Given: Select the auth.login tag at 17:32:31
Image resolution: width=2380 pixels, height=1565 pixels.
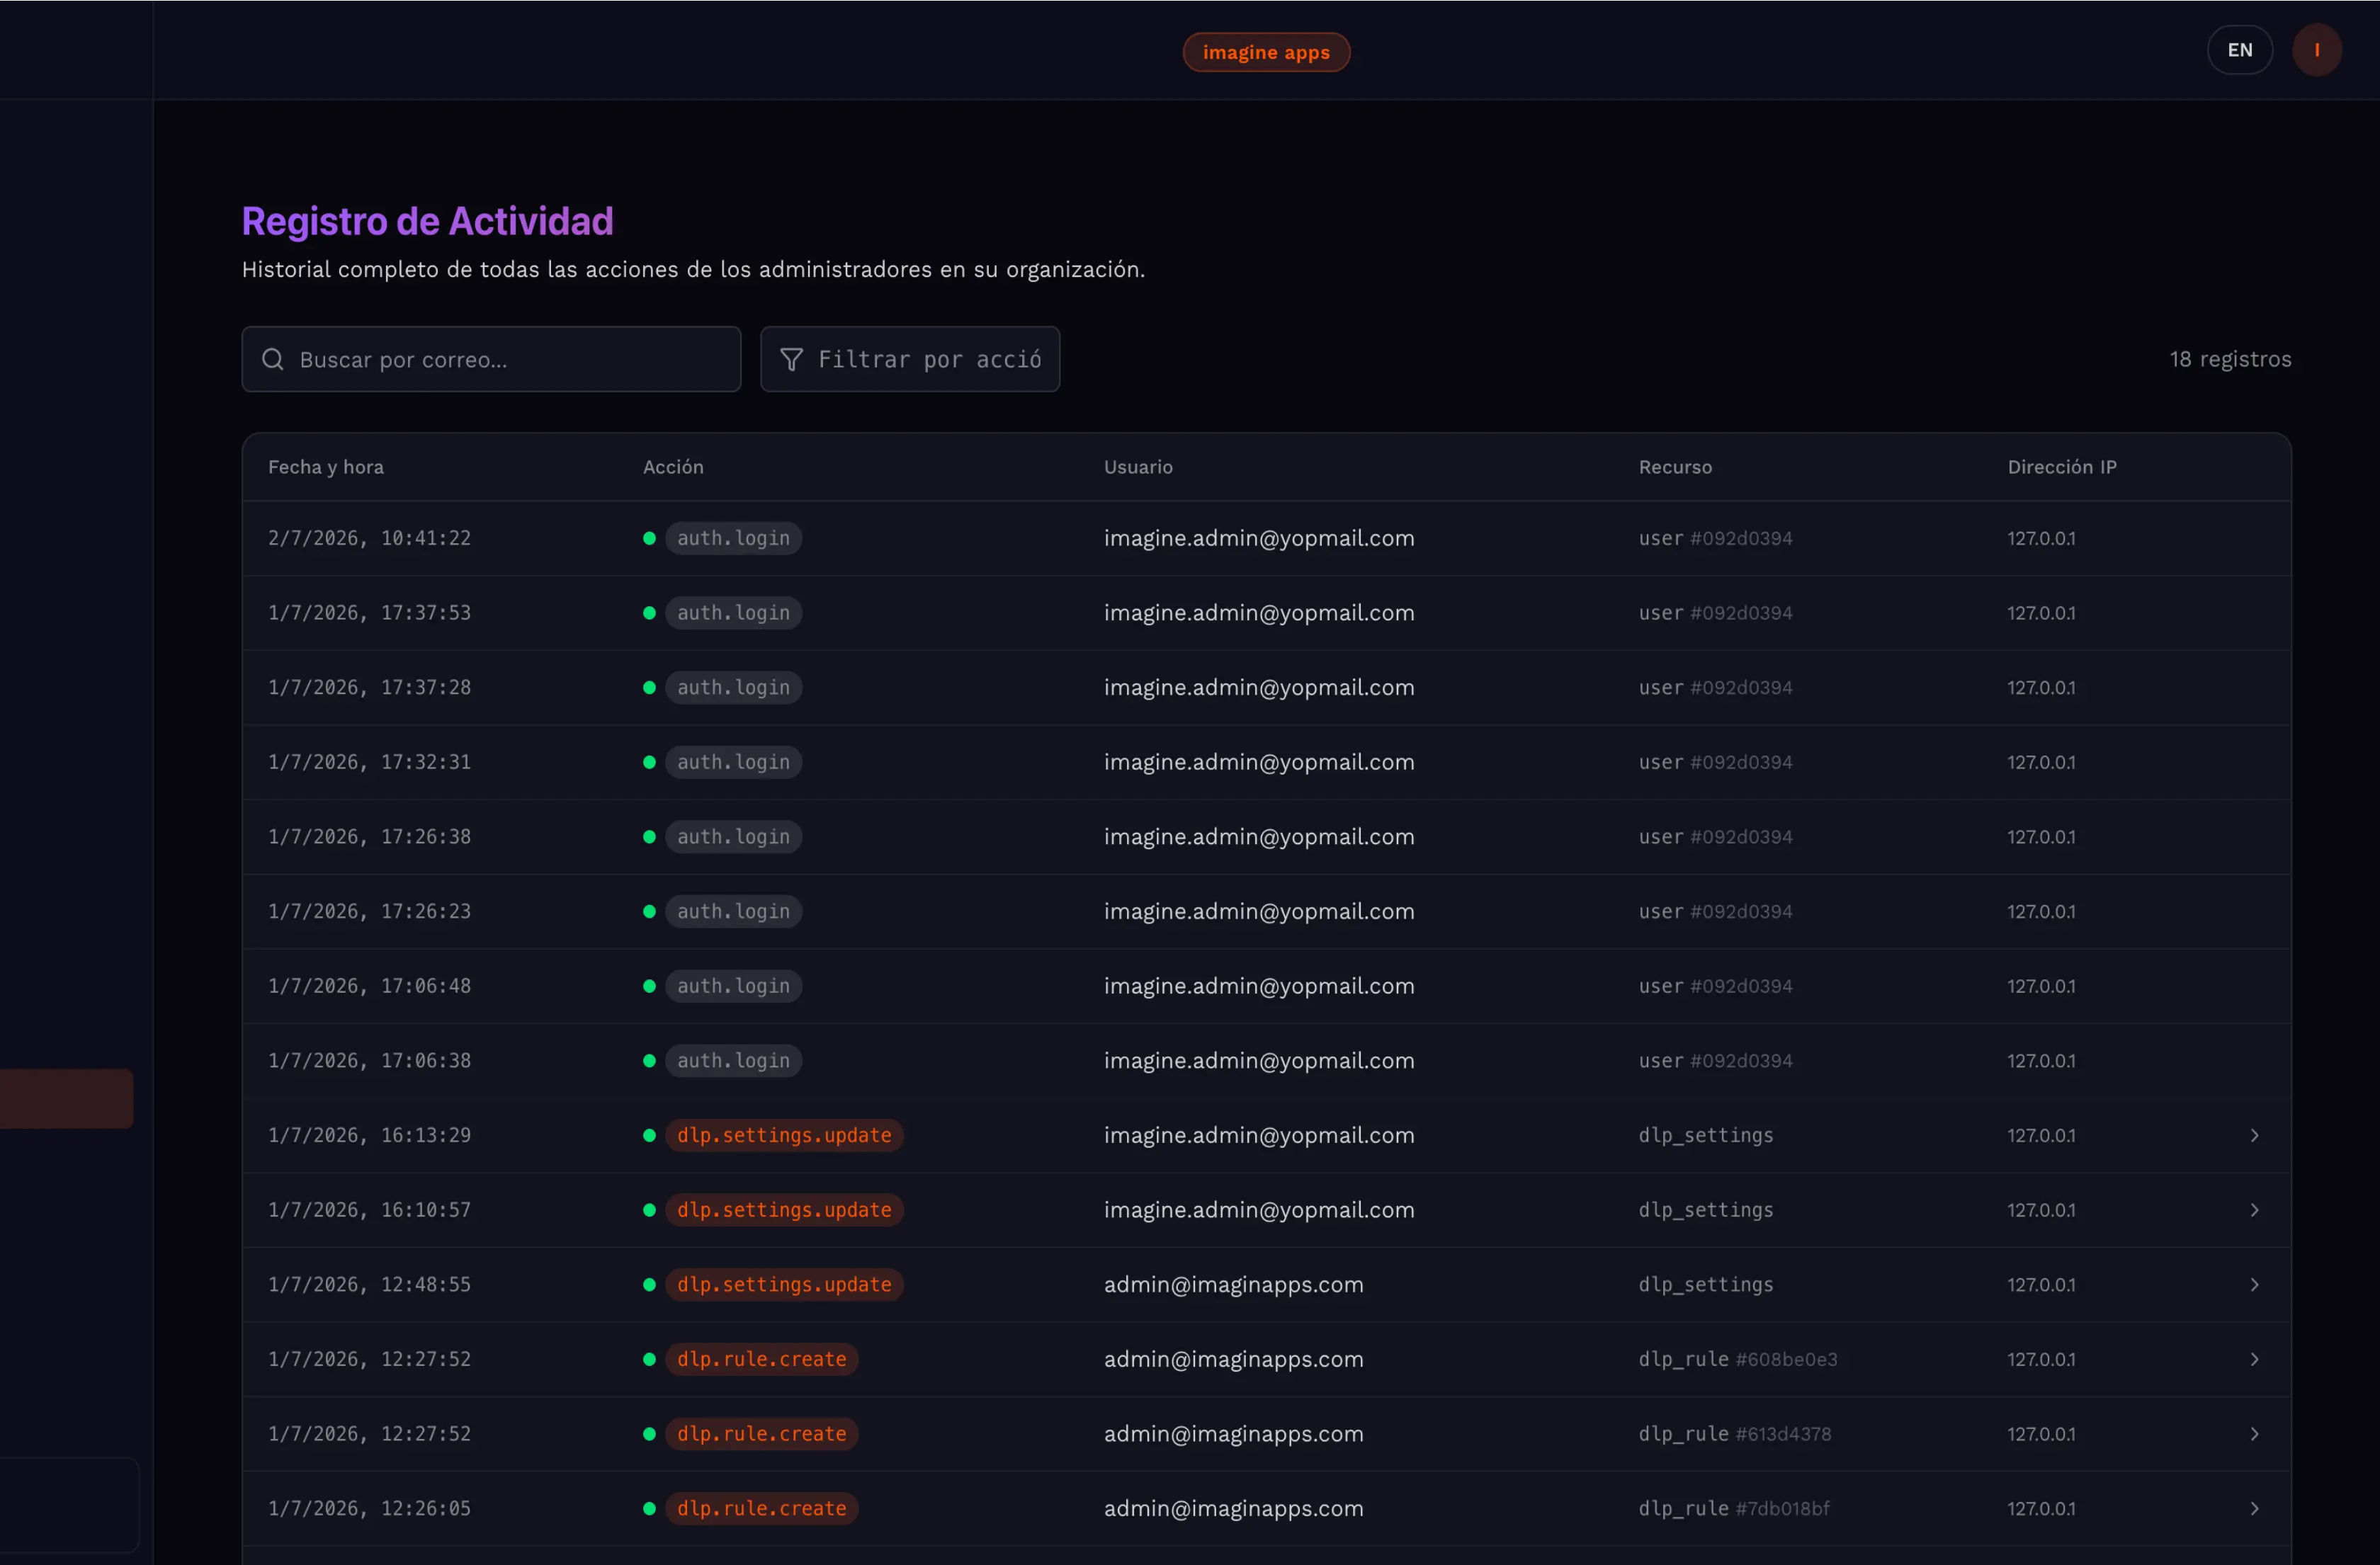Looking at the screenshot, I should pyautogui.click(x=733, y=762).
